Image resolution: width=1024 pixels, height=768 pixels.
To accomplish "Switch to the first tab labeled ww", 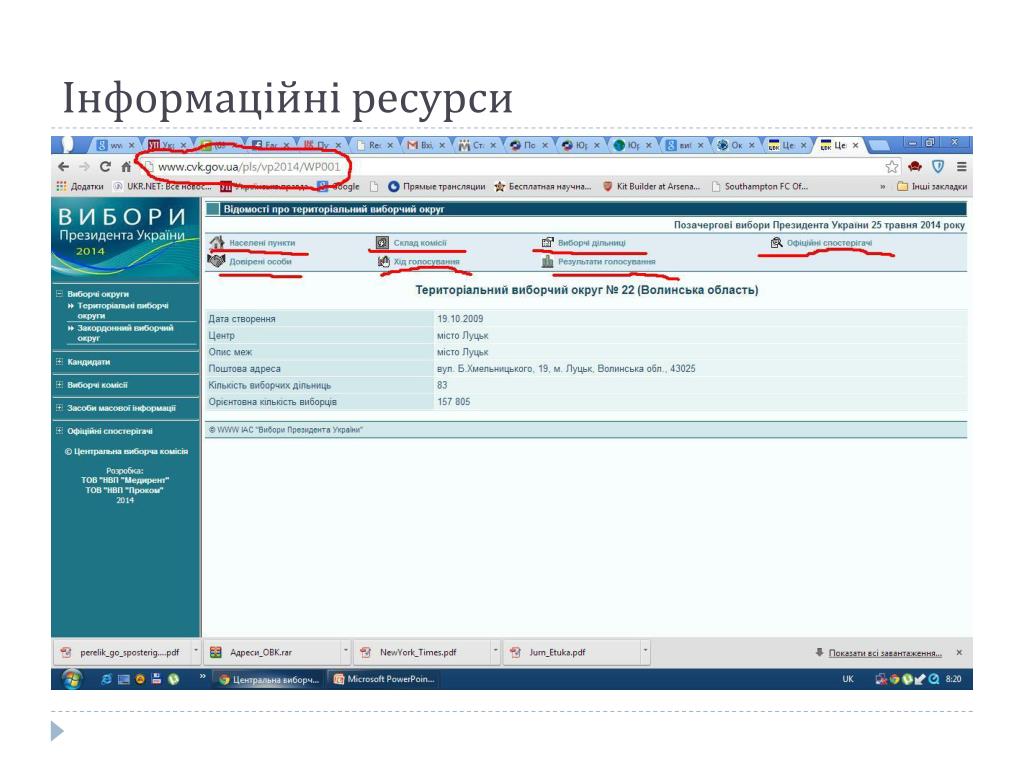I will click(116, 145).
